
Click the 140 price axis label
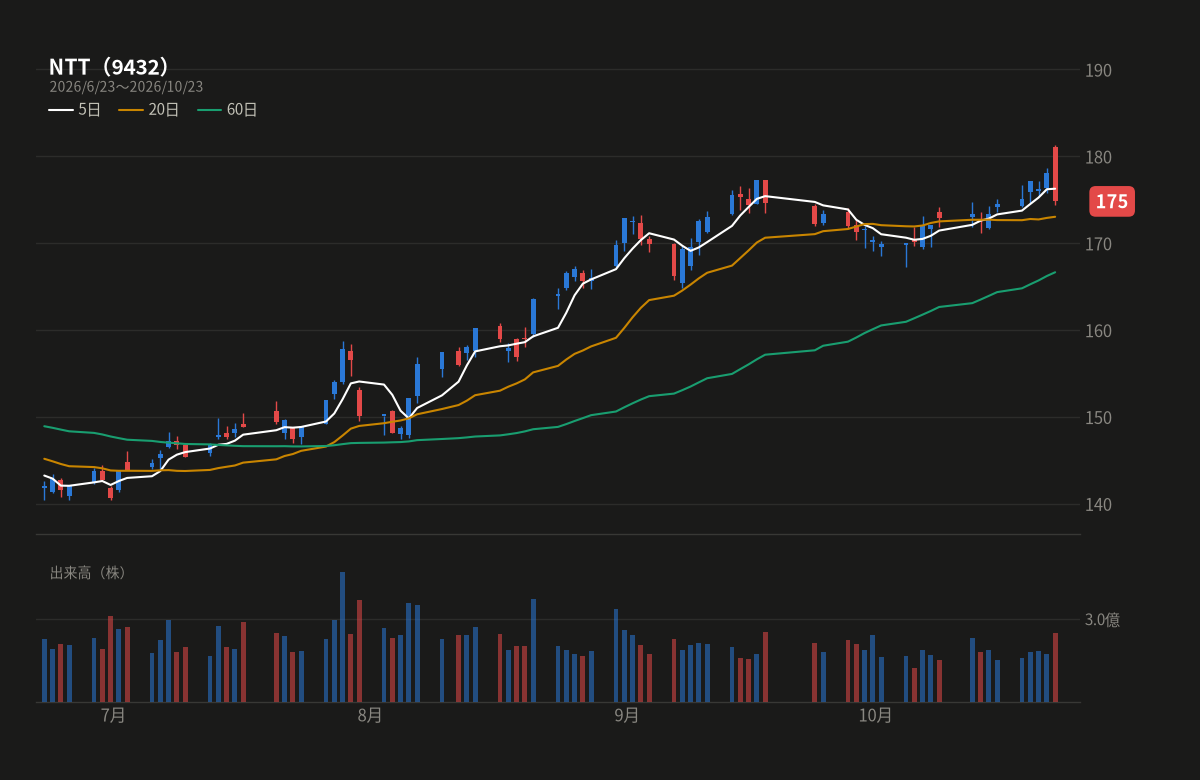click(x=1098, y=505)
